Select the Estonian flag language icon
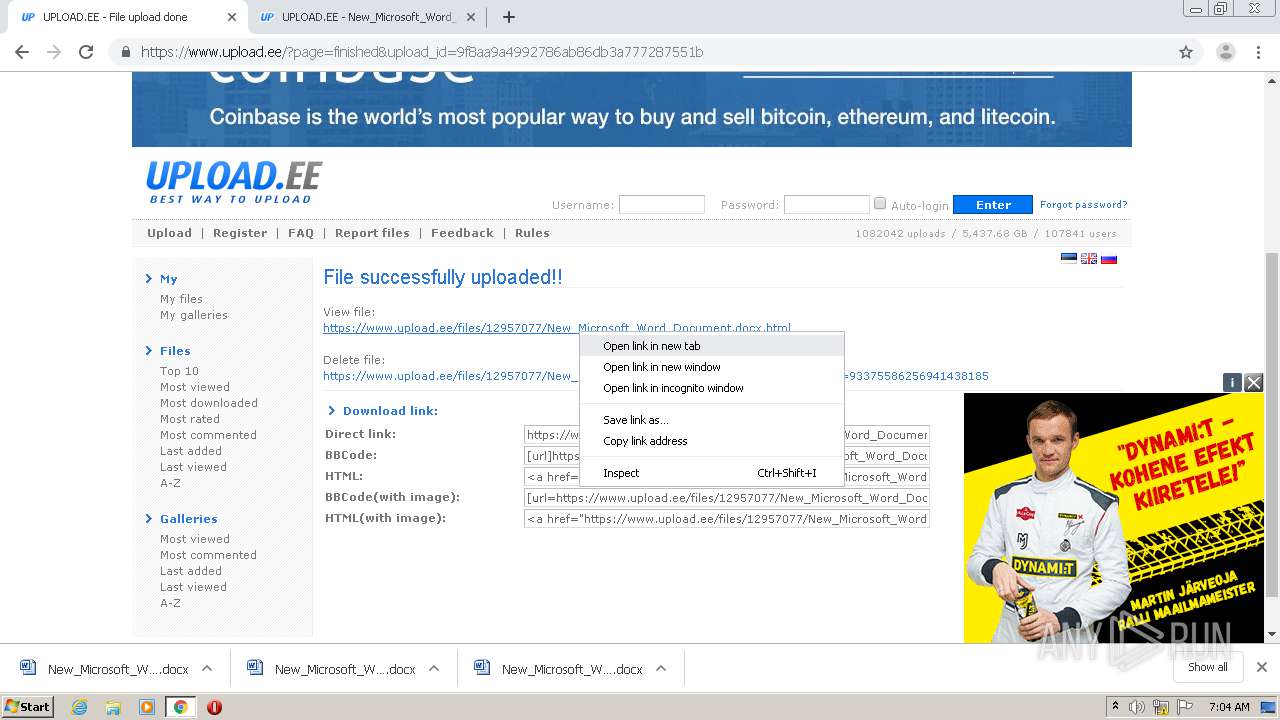1280x720 pixels. click(1069, 258)
